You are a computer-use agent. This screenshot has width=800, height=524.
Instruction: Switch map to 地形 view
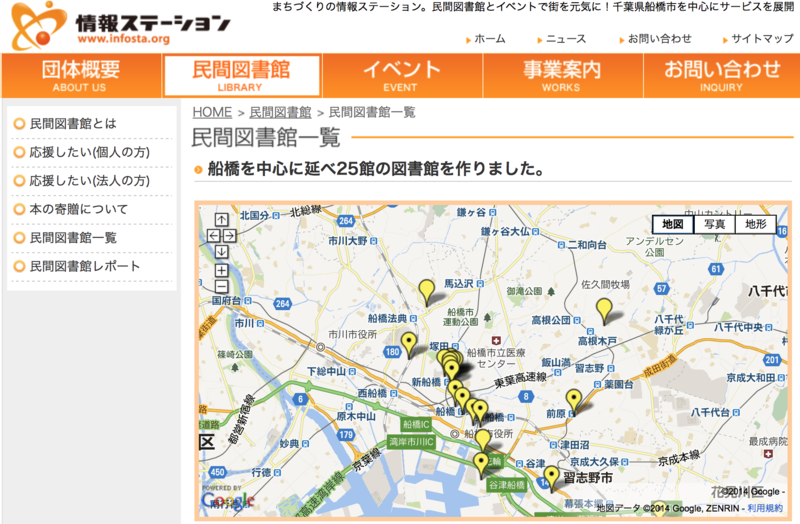[756, 224]
